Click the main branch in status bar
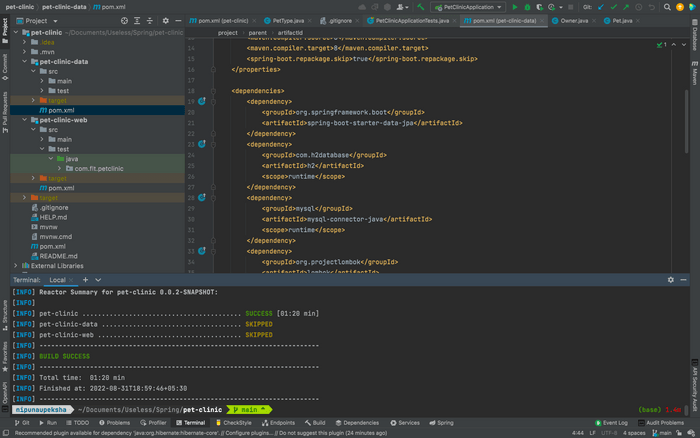This screenshot has height=438, width=700. [662, 433]
